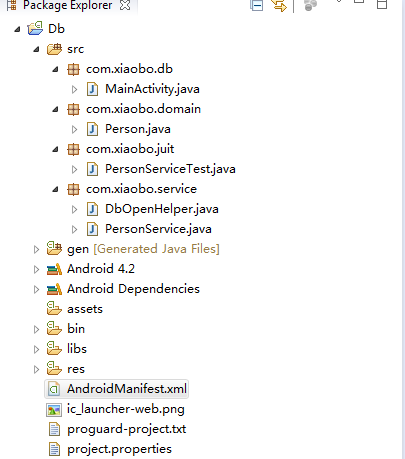405x459 pixels.
Task: Select the Android 4.2 label
Action: pos(101,269)
